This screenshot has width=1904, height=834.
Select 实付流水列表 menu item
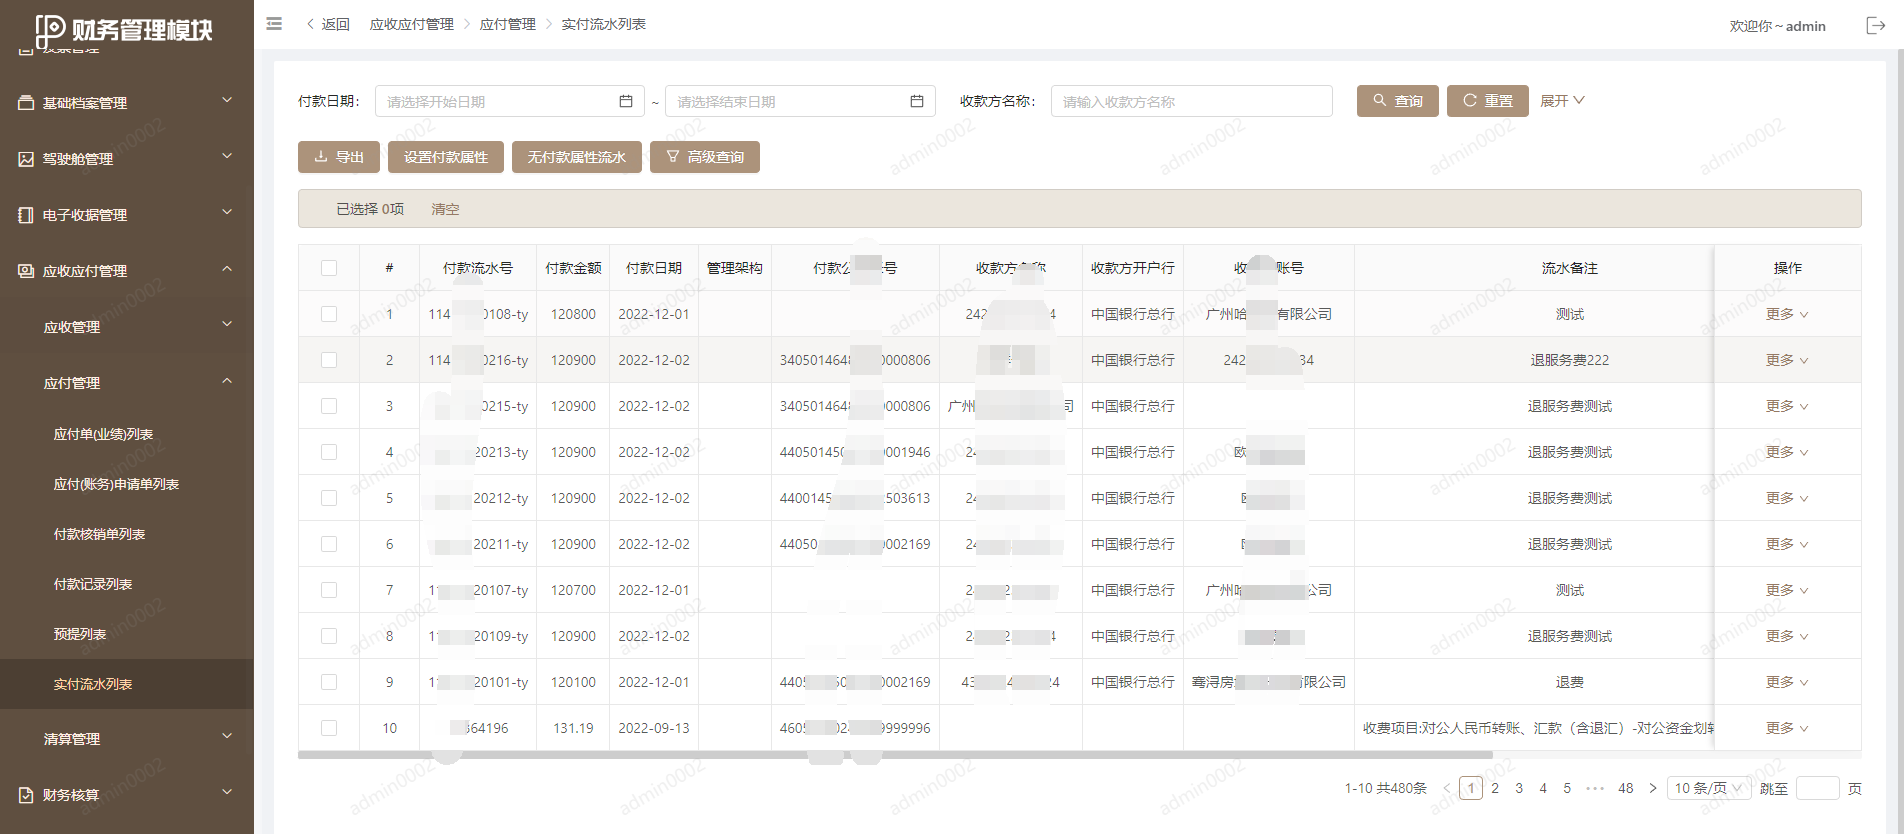pos(127,684)
